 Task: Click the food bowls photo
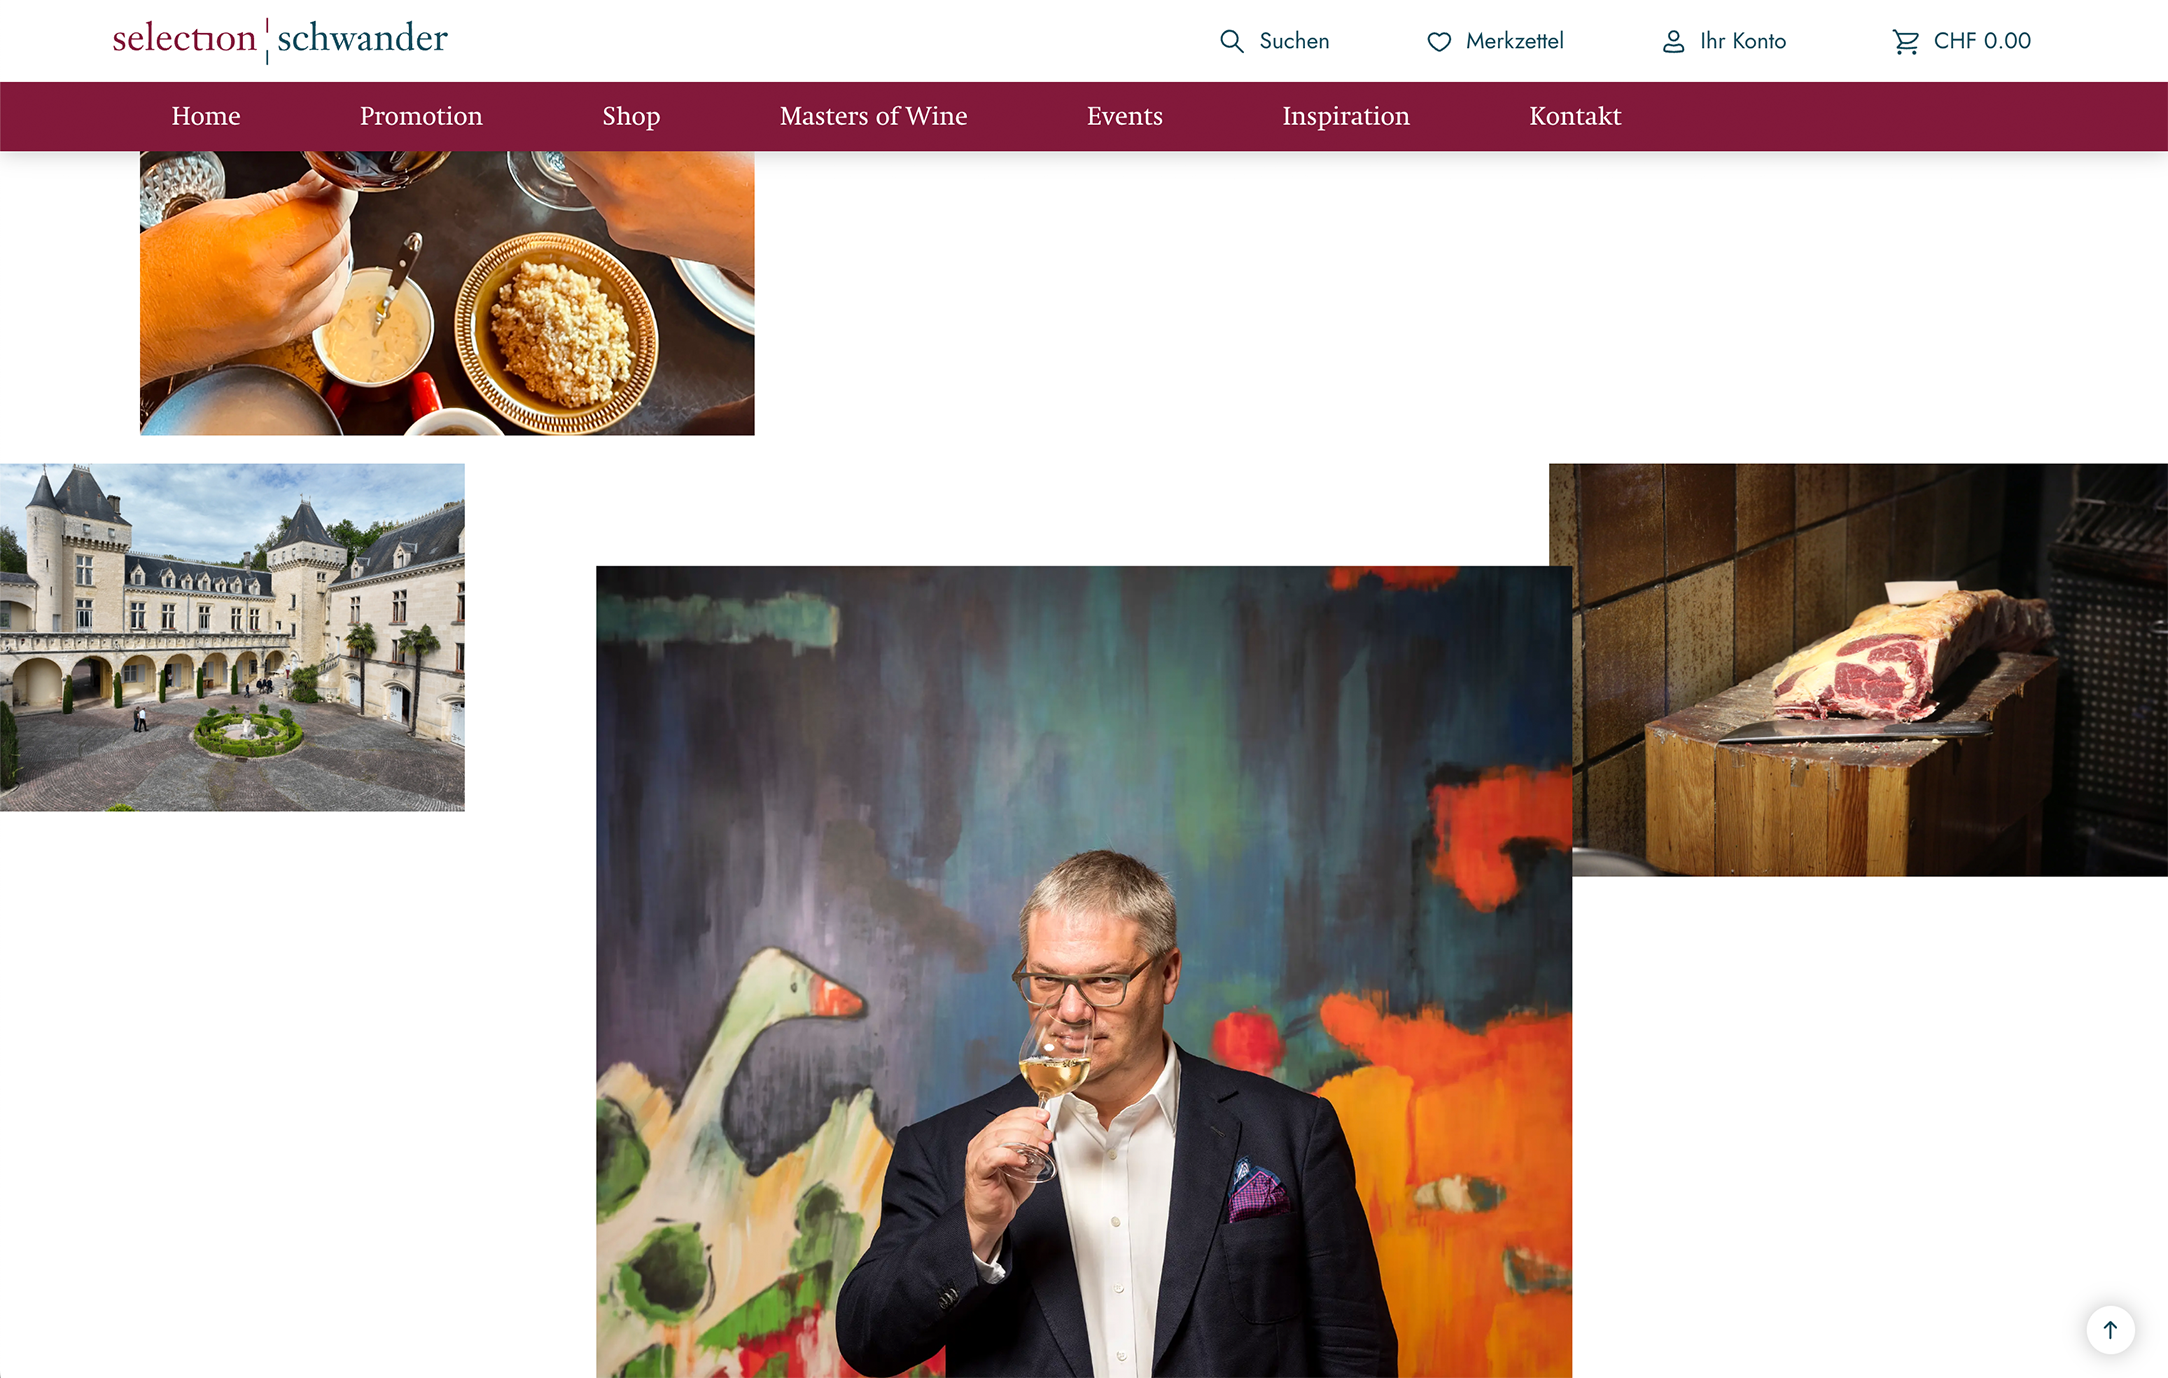(447, 293)
